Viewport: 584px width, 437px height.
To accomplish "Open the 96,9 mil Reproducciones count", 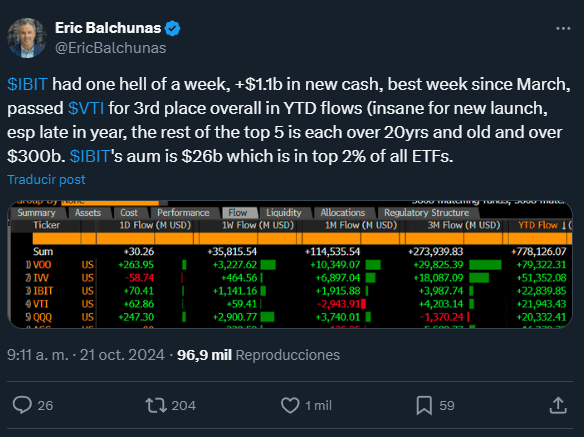I will [x=258, y=355].
